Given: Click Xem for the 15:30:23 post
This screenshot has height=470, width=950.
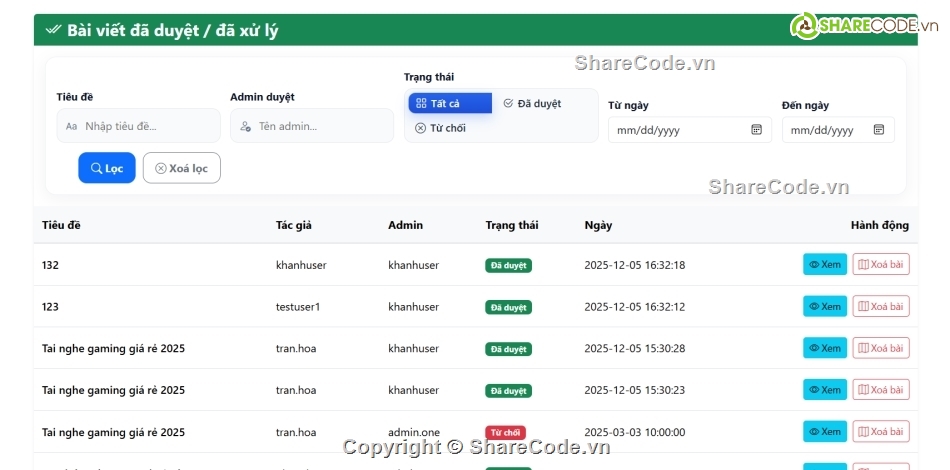Looking at the screenshot, I should [825, 389].
